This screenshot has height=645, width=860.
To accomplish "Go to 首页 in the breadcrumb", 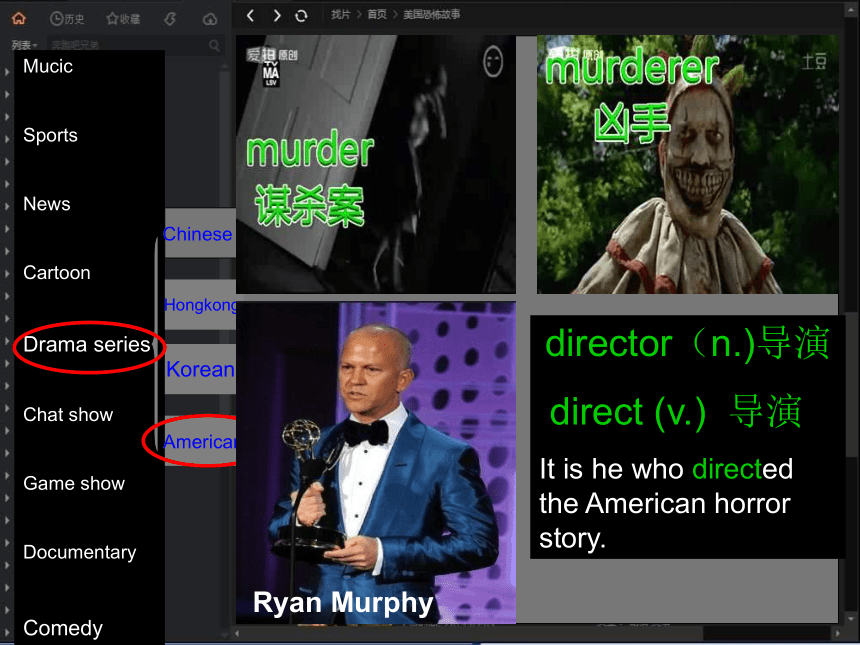I will click(x=377, y=15).
